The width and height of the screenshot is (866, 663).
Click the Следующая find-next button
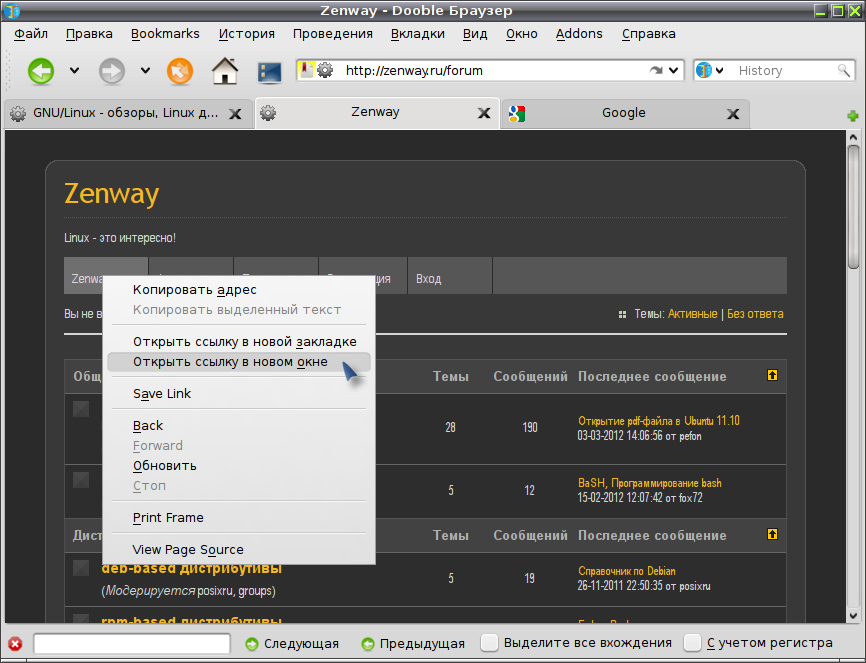(292, 644)
